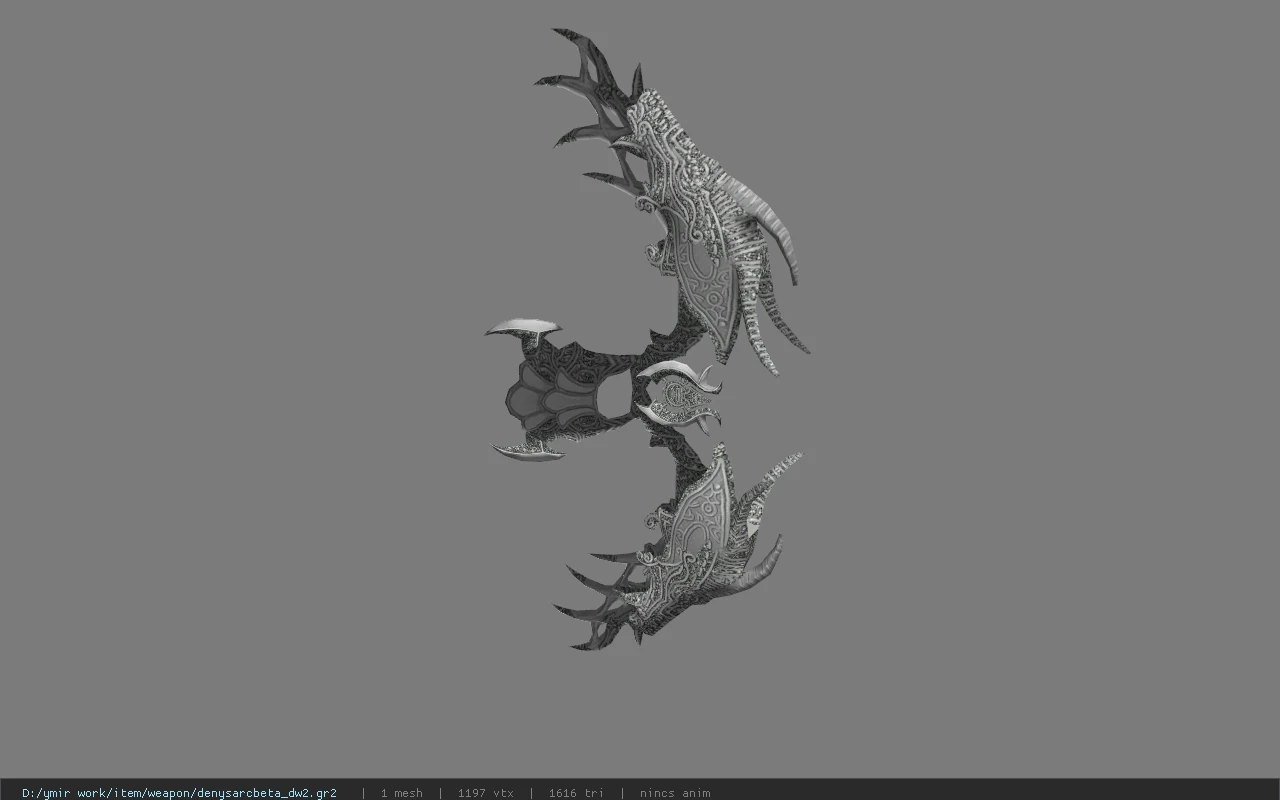Screen dimensions: 1280x800
Task: Click the '1 mesh' status entry
Action: pos(401,793)
